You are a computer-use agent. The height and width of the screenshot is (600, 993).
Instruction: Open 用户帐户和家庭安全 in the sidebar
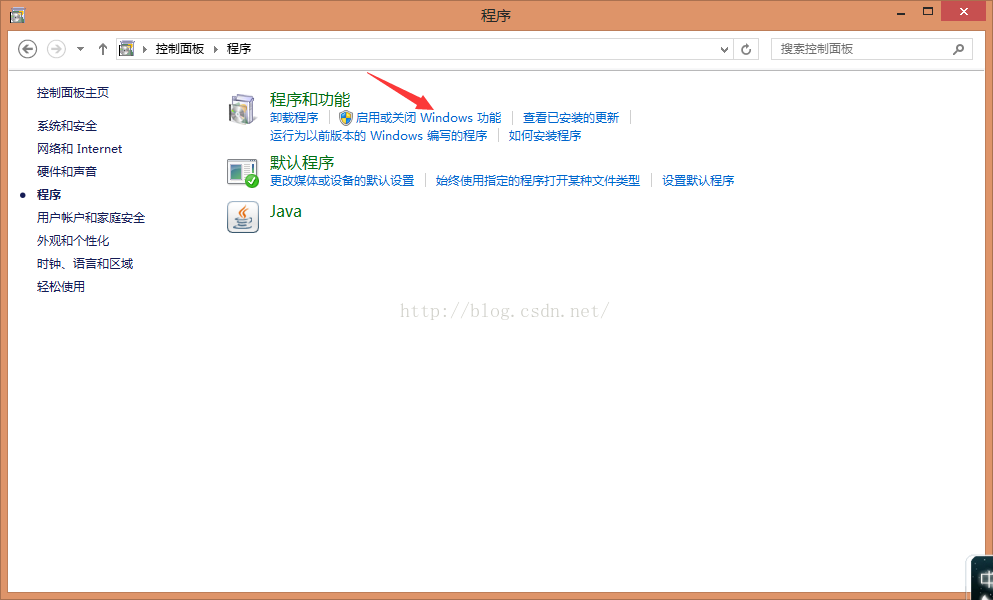click(x=91, y=218)
